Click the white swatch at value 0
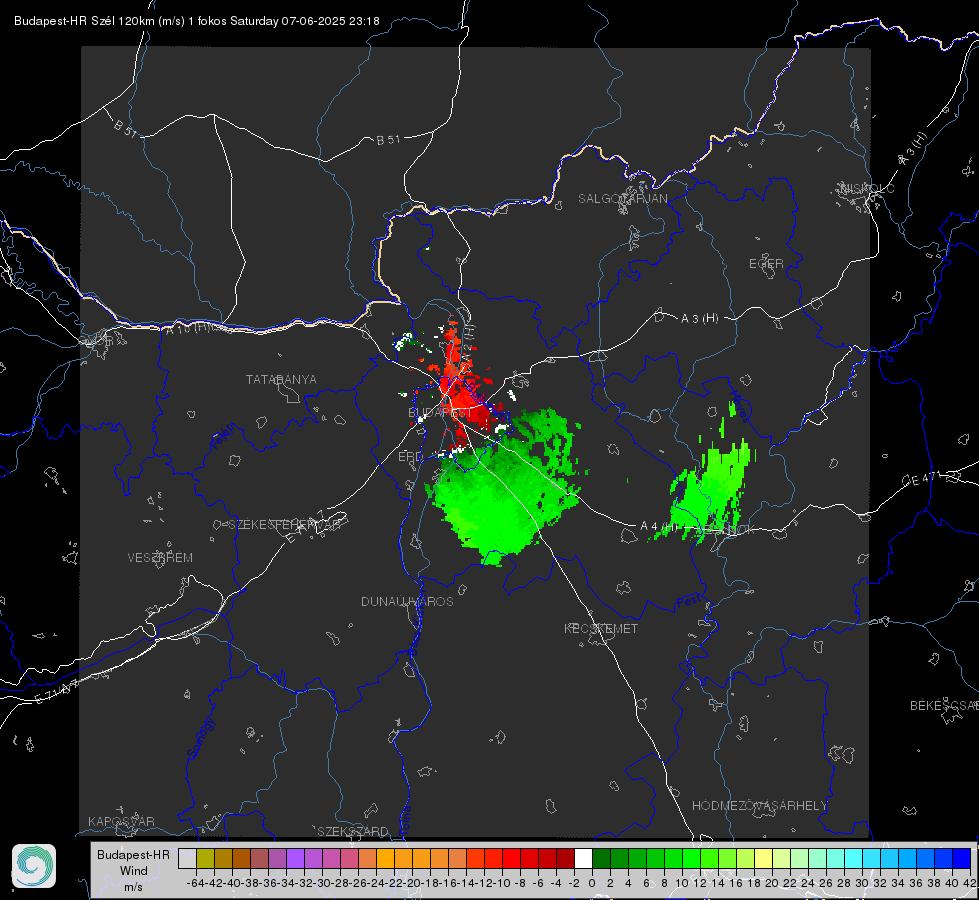Screen dimensions: 979x900 coord(583,858)
